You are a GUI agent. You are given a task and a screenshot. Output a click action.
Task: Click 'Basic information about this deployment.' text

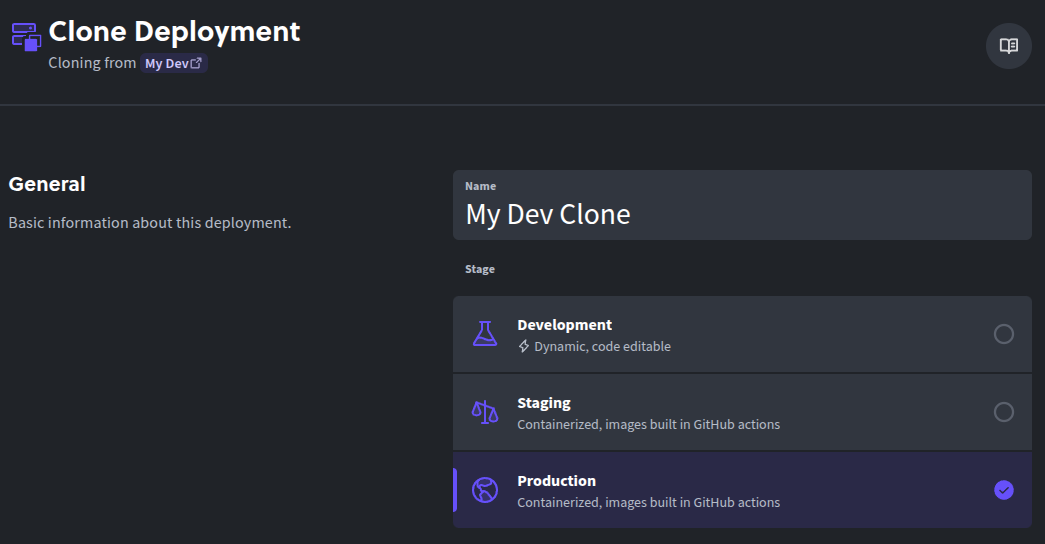coord(150,223)
